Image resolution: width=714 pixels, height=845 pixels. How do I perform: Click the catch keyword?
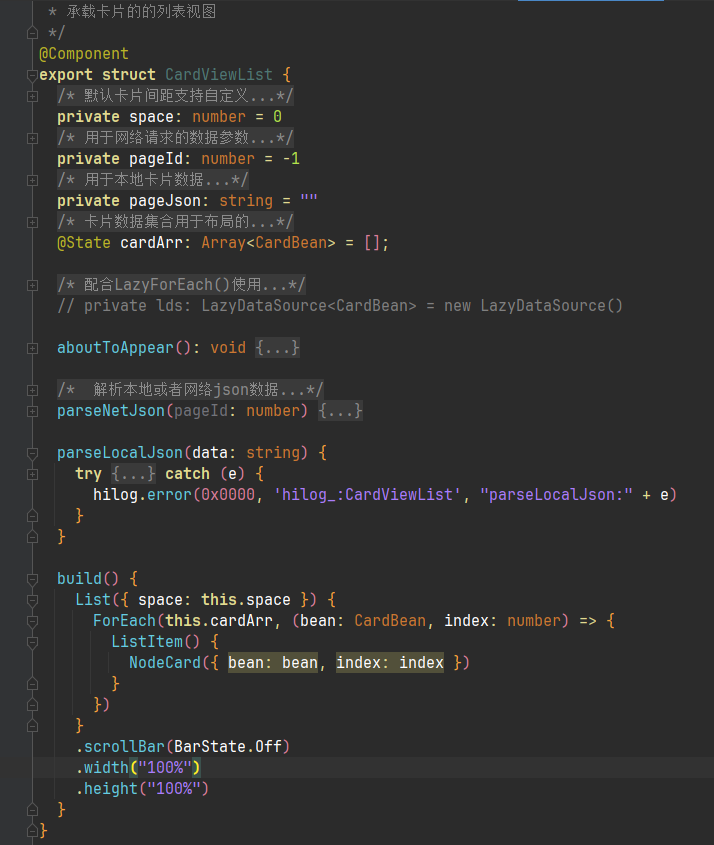187,474
